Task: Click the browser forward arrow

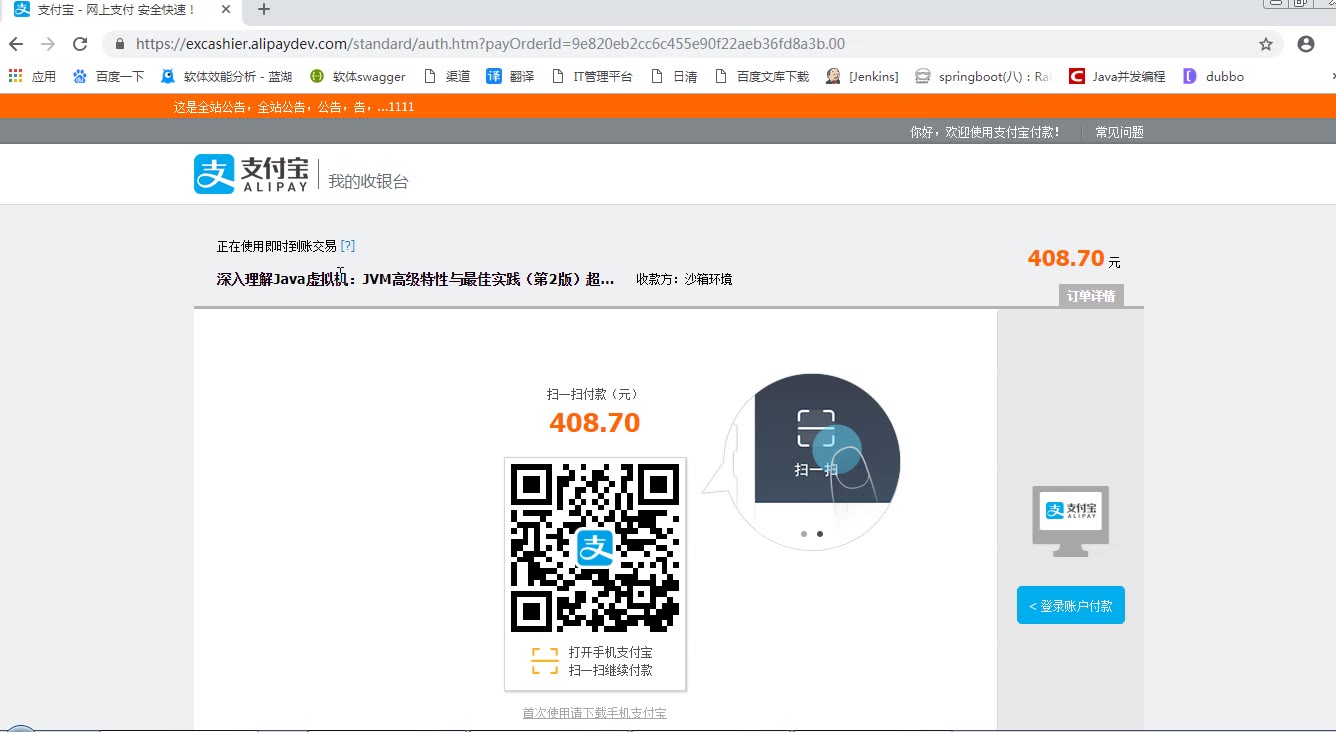Action: (x=48, y=44)
